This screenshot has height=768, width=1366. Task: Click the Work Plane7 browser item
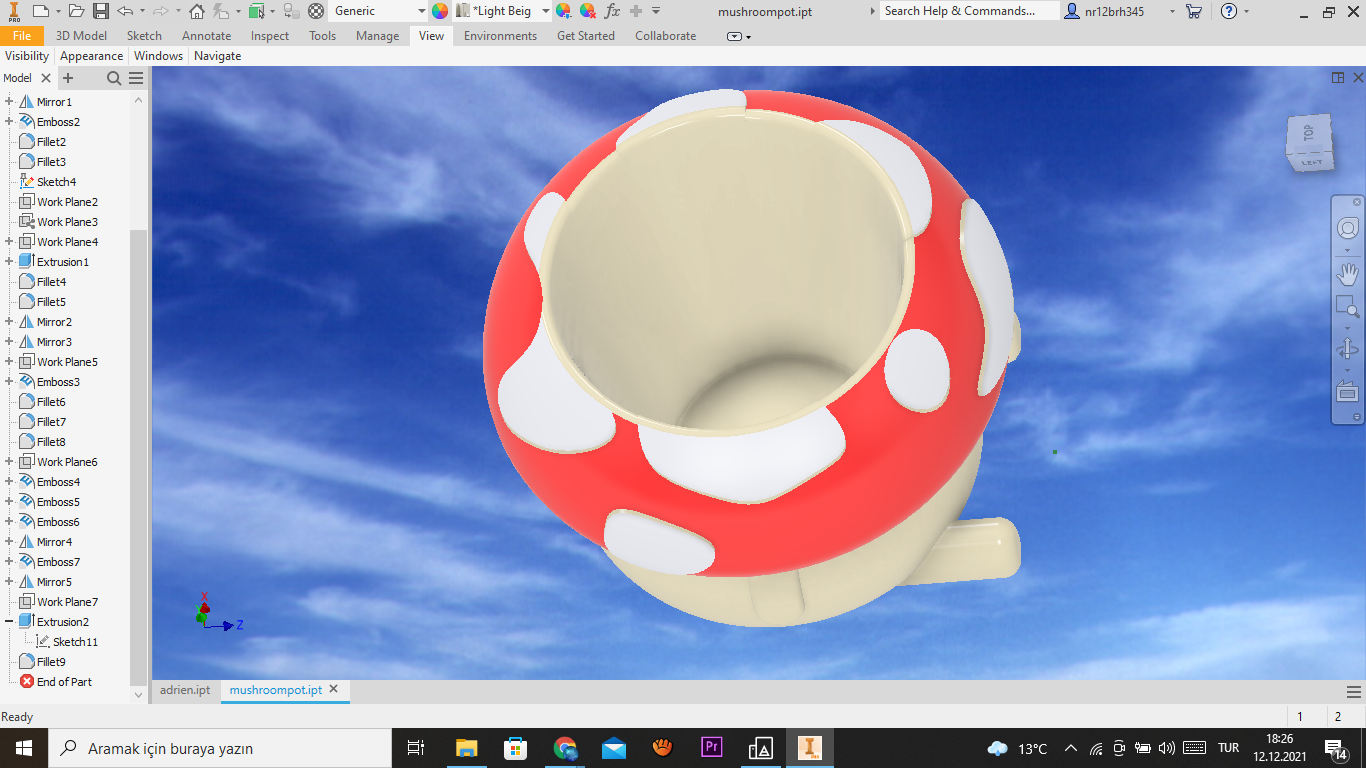tap(67, 602)
